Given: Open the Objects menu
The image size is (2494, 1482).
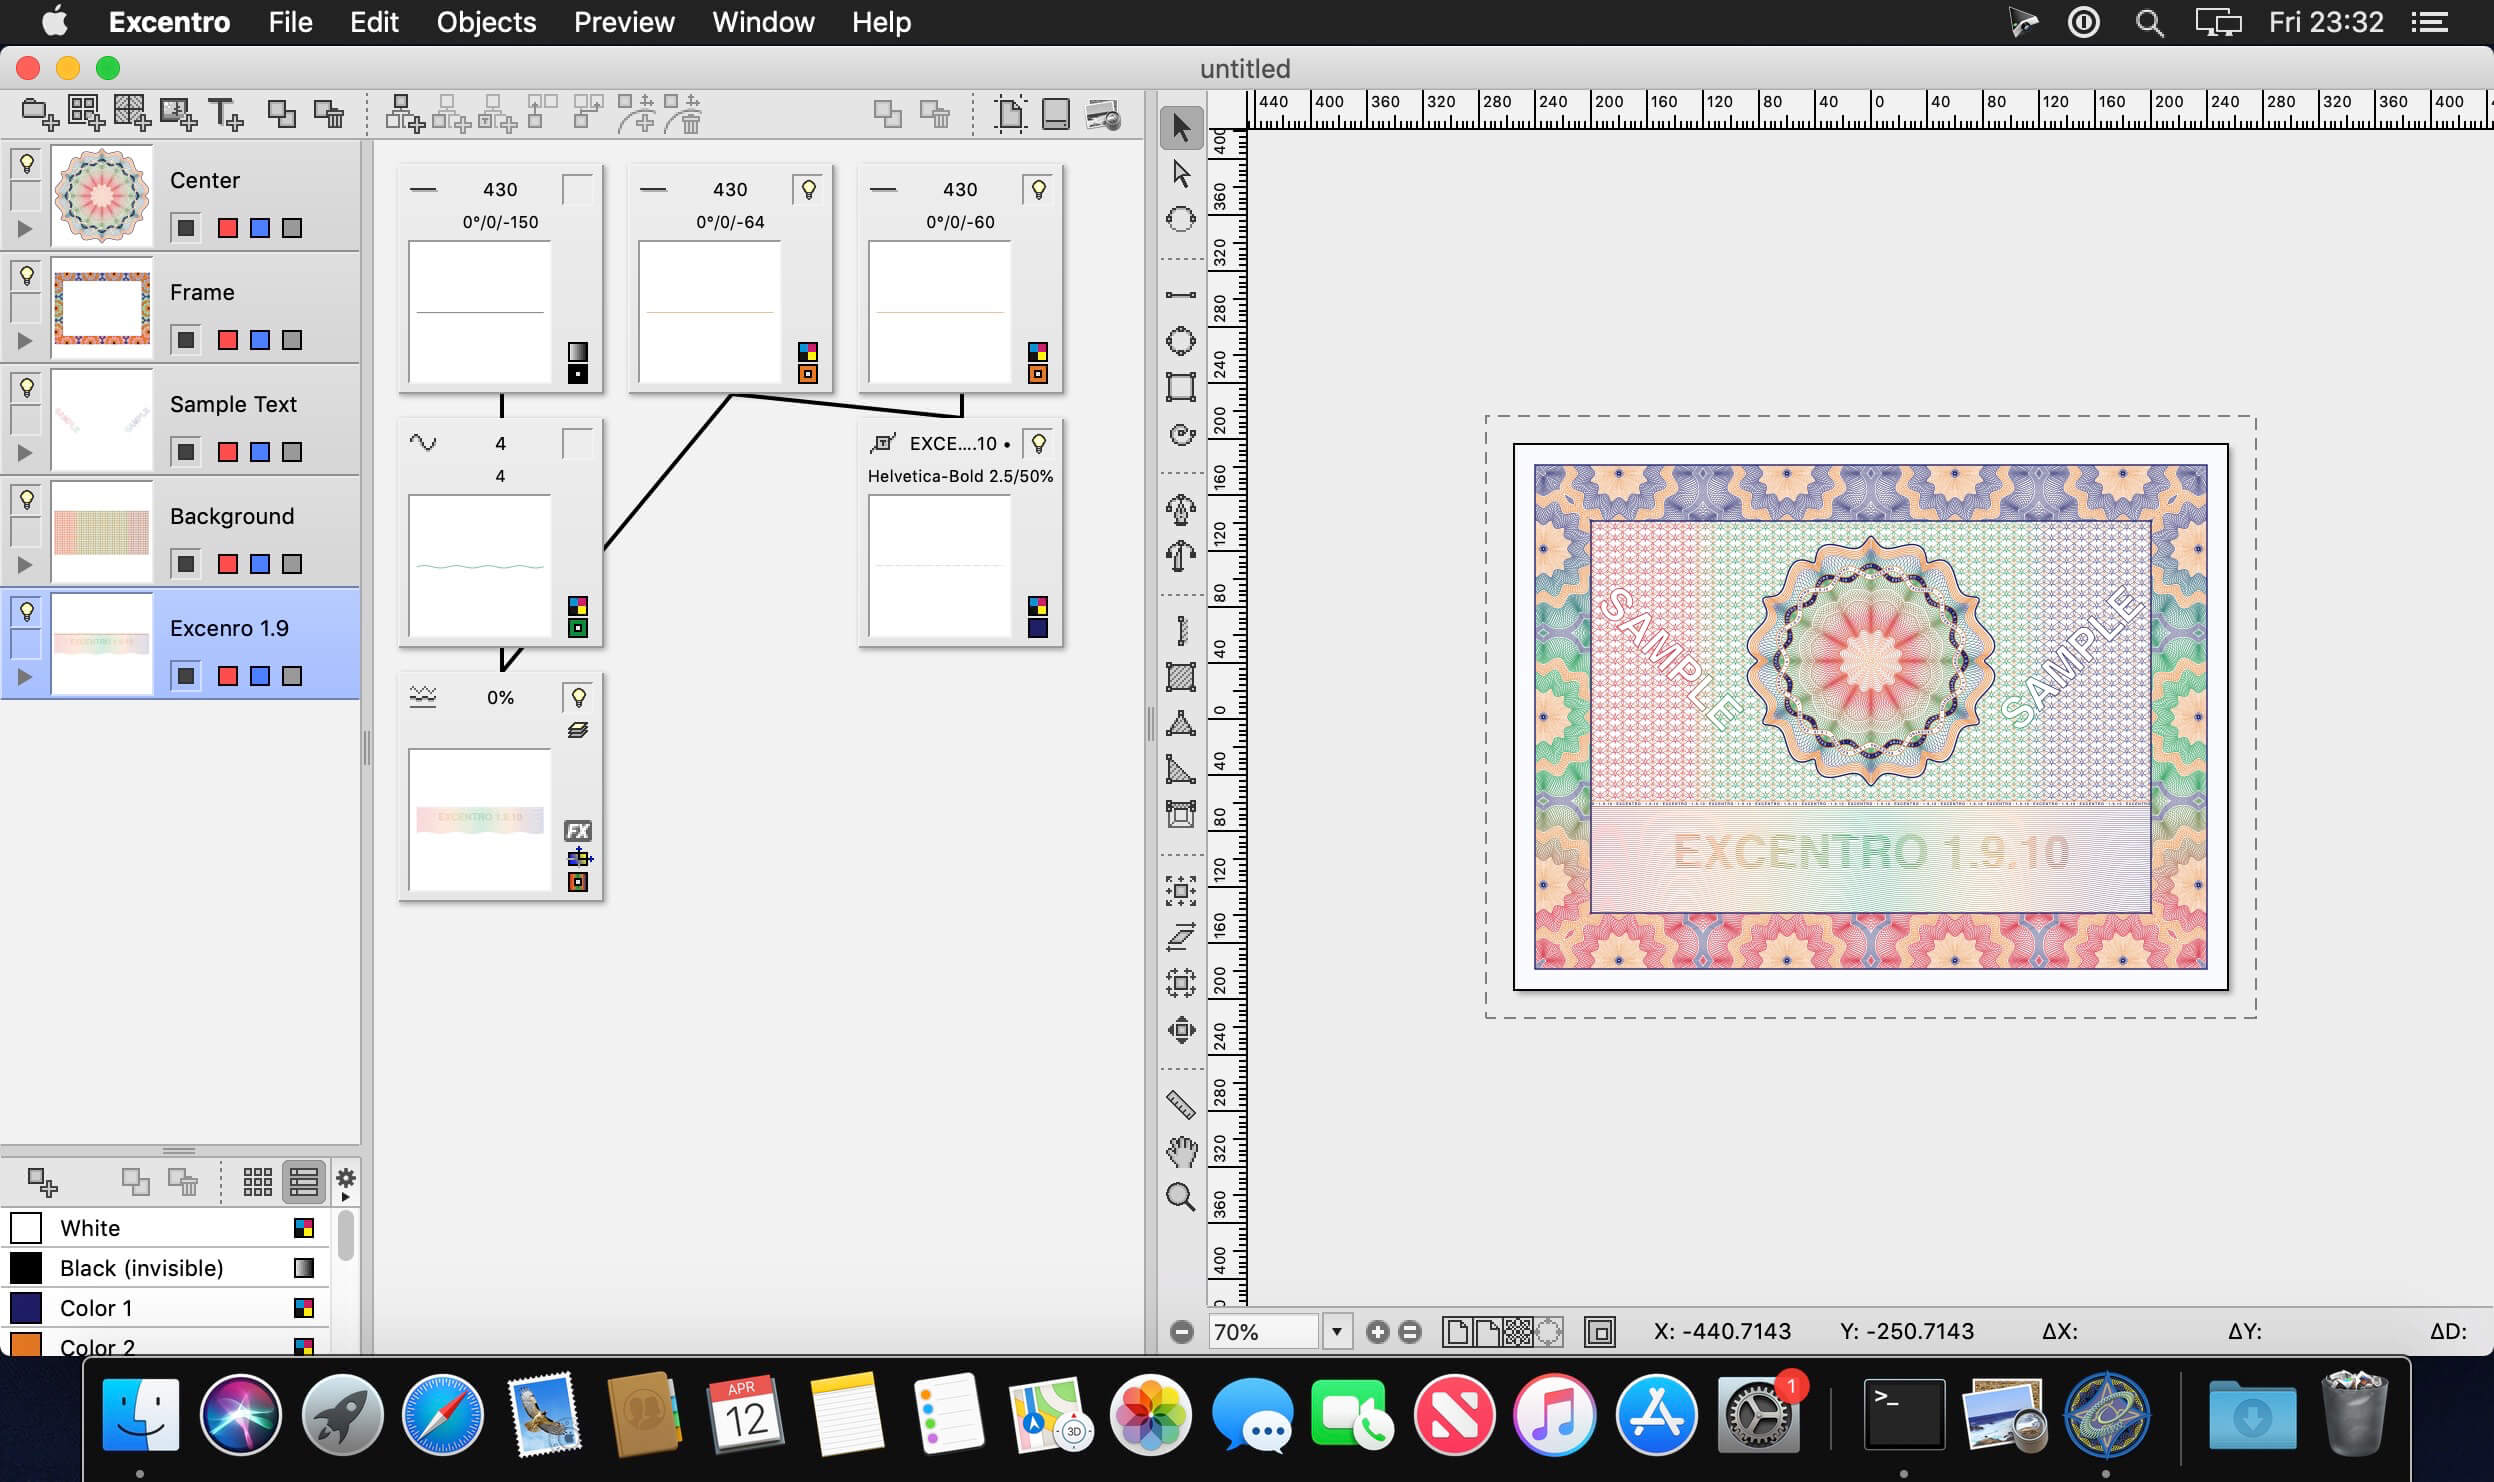Looking at the screenshot, I should pyautogui.click(x=487, y=21).
